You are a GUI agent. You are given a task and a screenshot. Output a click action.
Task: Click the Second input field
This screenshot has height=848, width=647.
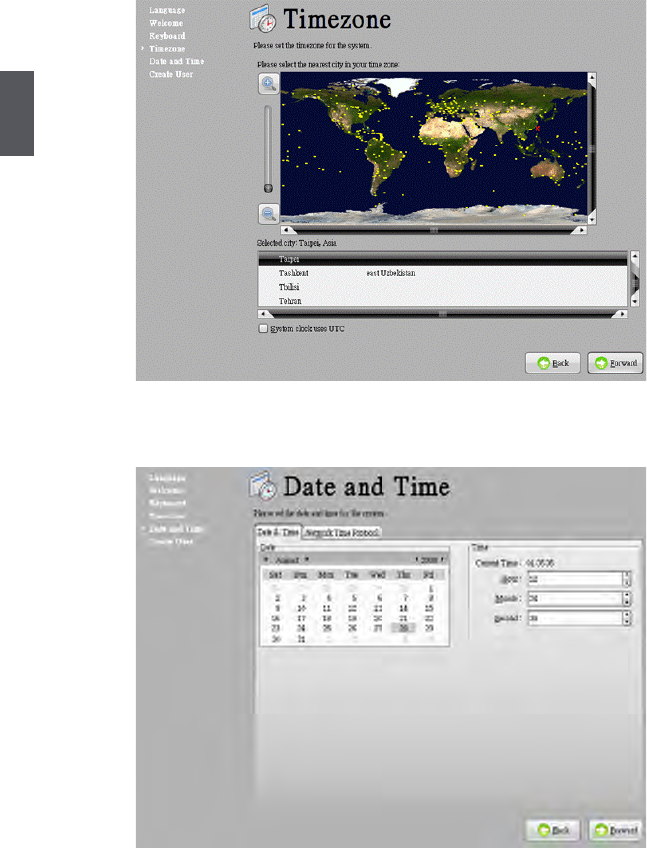pyautogui.click(x=575, y=618)
